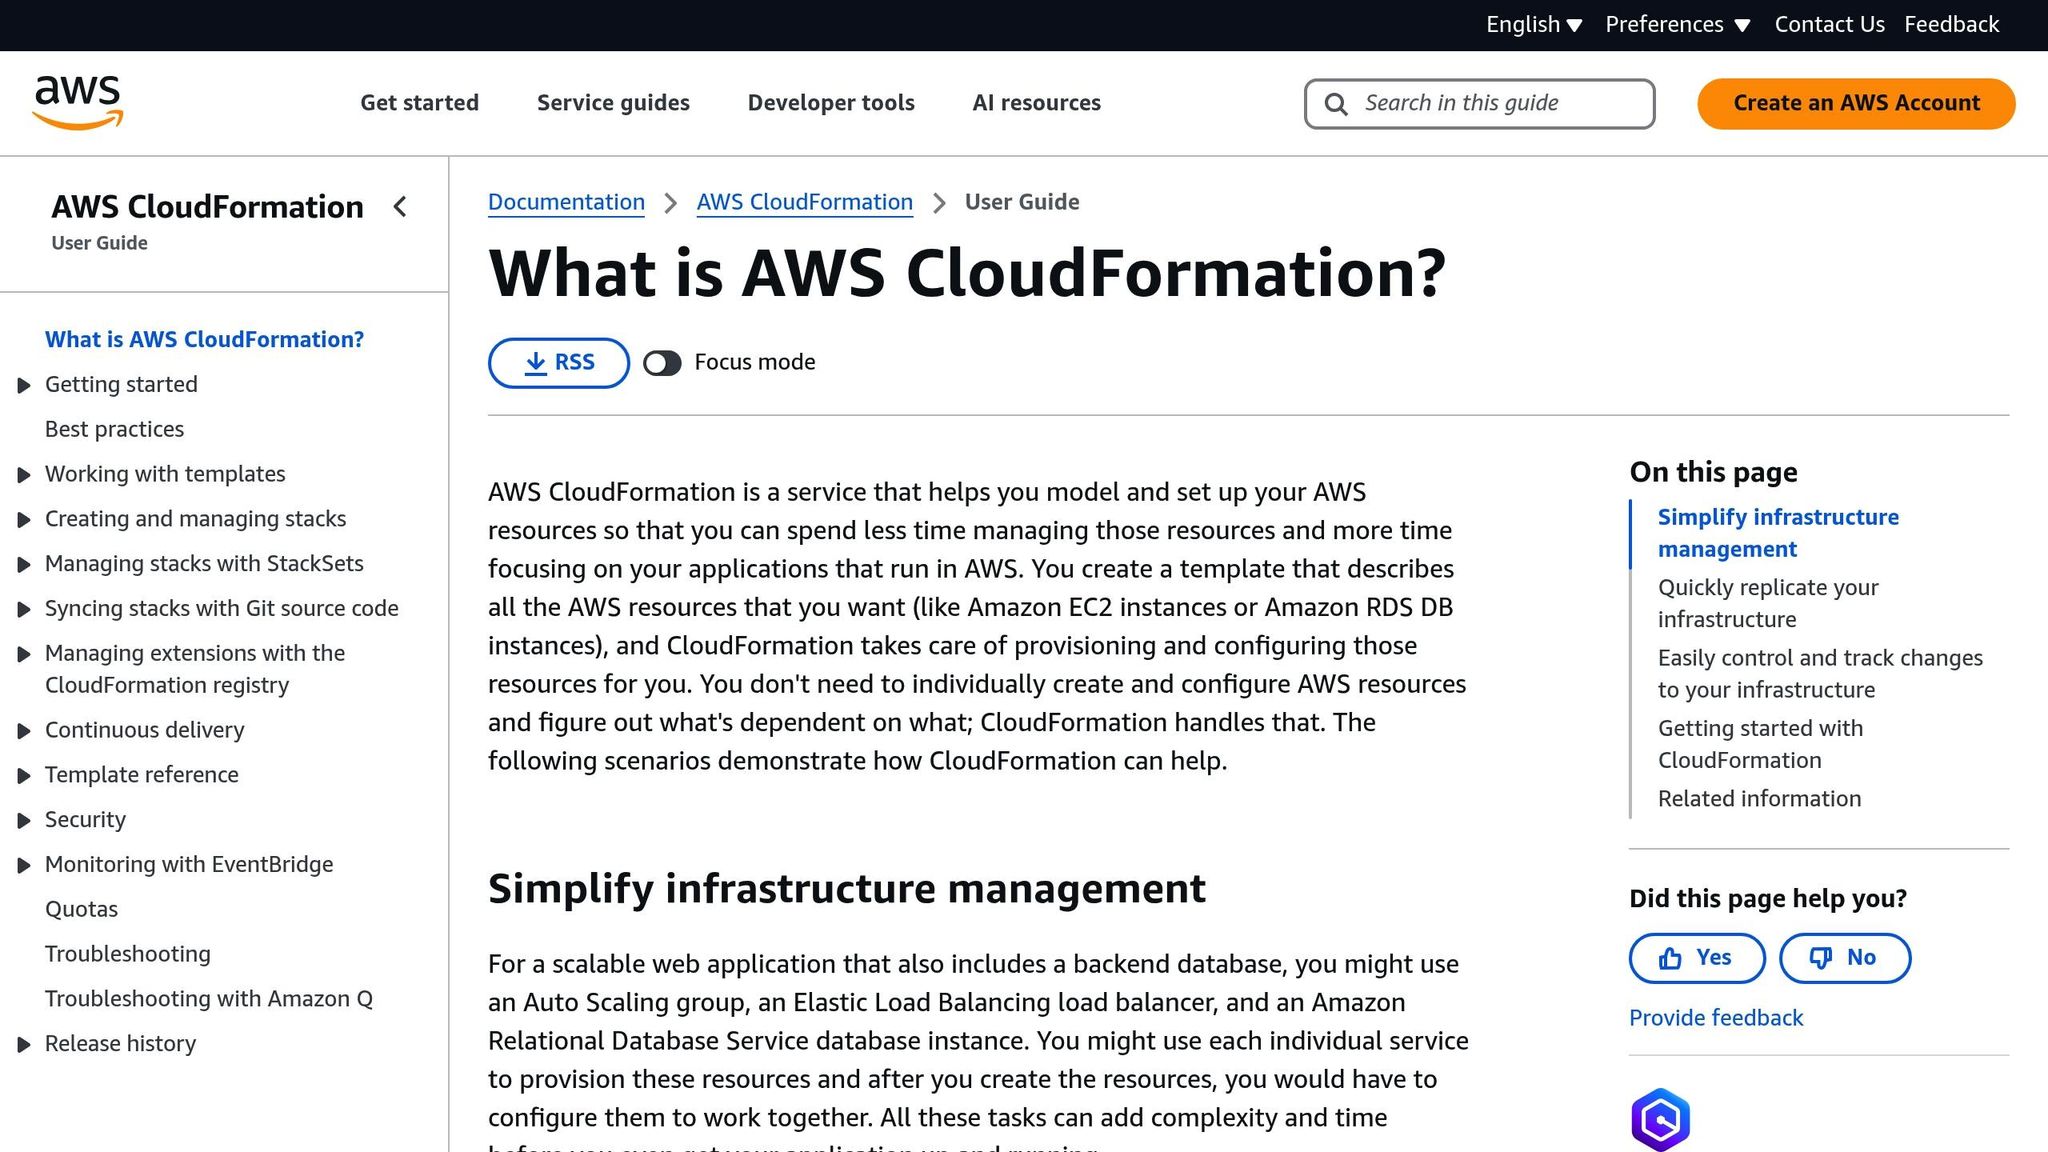Open the purple Amazon Q assistant icon
The width and height of the screenshot is (2048, 1152).
[1660, 1119]
